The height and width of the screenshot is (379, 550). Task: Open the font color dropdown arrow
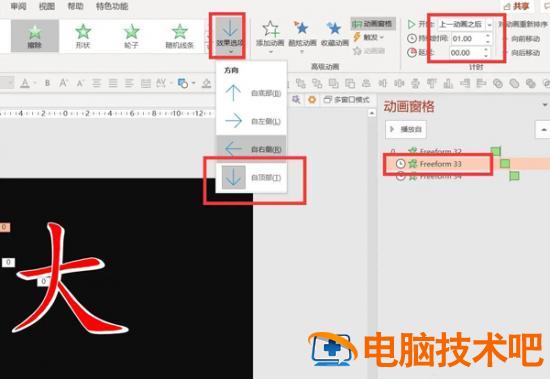point(35,84)
